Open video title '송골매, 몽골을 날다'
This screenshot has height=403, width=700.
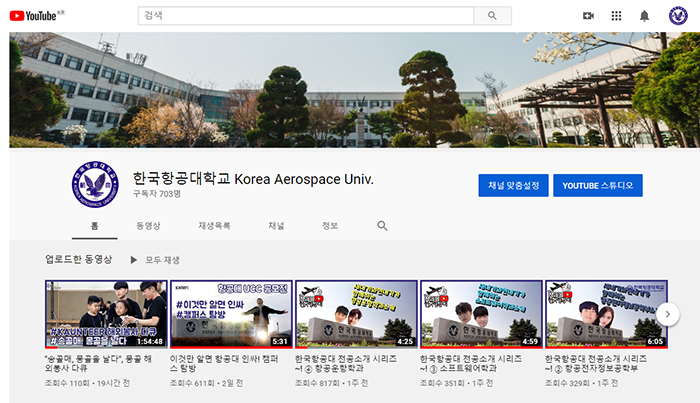99,363
